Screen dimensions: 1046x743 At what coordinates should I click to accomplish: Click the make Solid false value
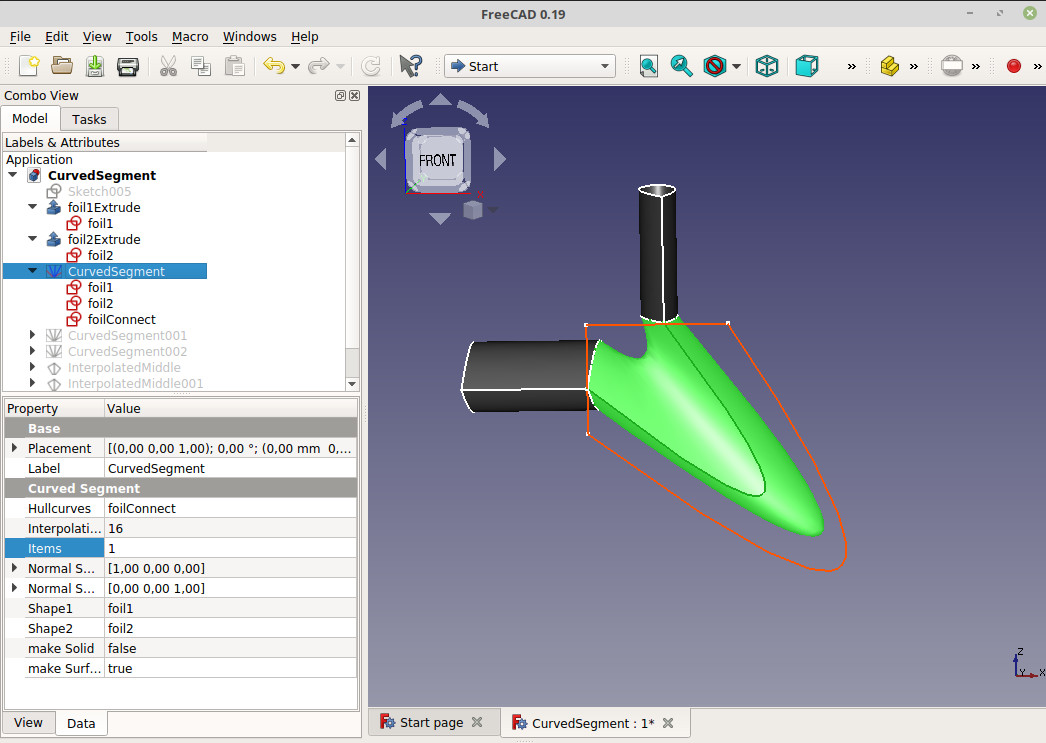tap(231, 648)
